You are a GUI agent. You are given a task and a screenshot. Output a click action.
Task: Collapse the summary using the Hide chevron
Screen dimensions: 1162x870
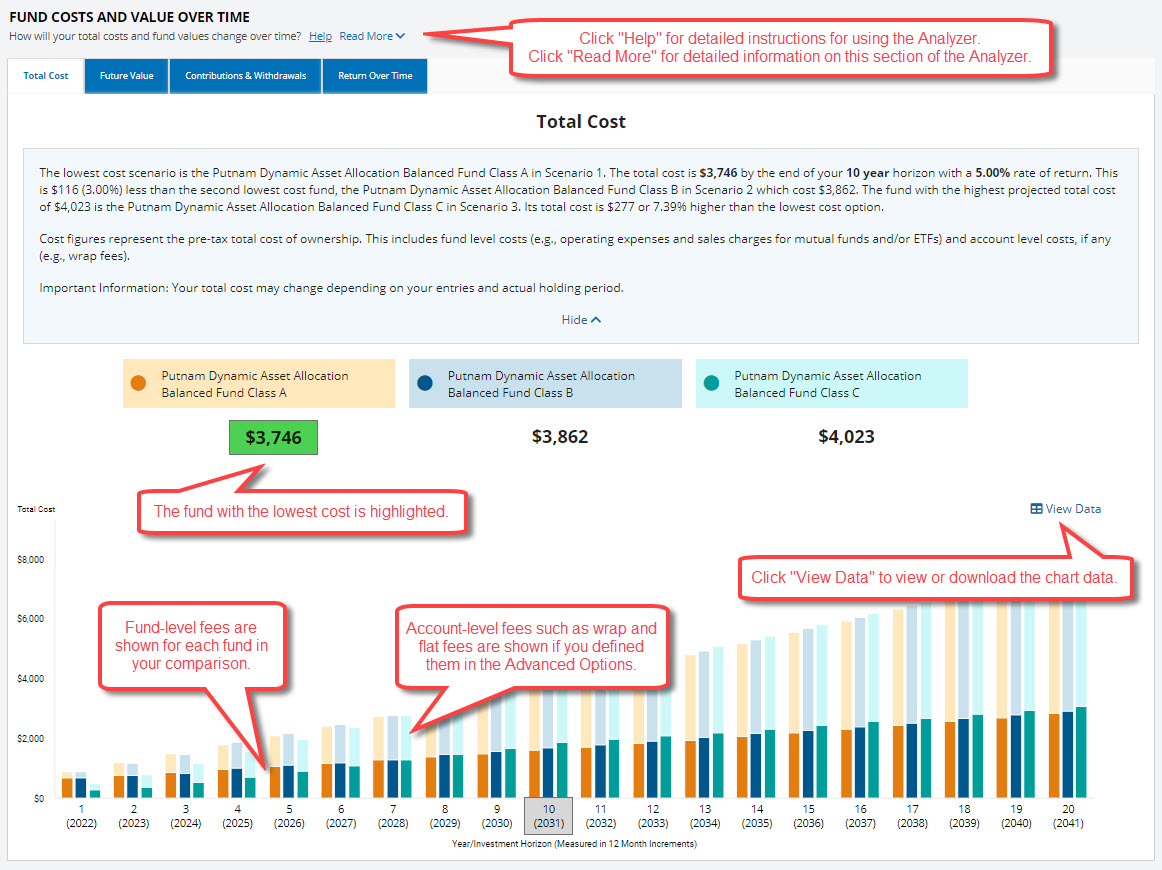click(x=581, y=319)
